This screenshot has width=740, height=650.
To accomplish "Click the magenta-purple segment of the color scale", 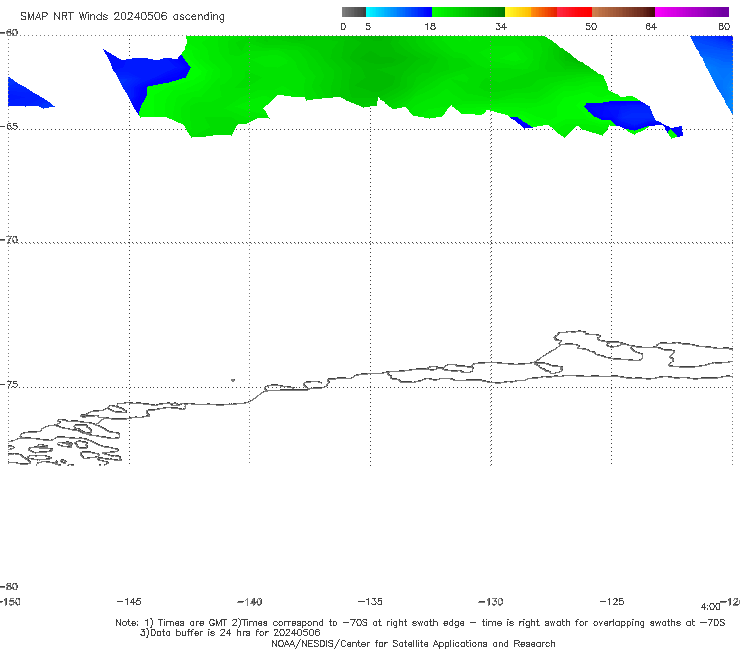I will [x=692, y=12].
